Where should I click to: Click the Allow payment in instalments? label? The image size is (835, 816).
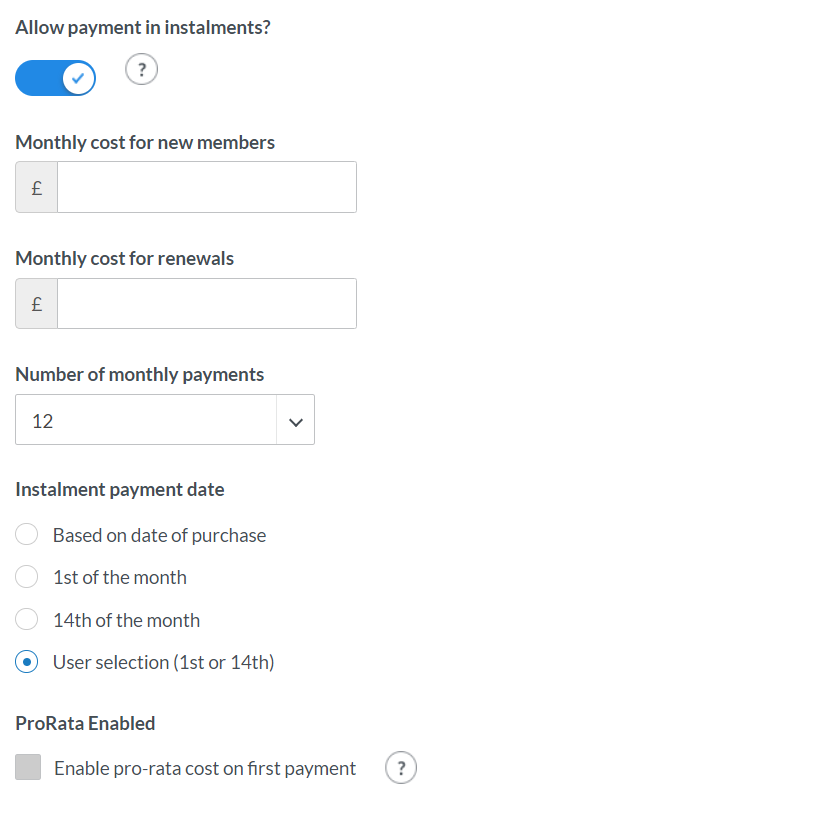[x=143, y=27]
